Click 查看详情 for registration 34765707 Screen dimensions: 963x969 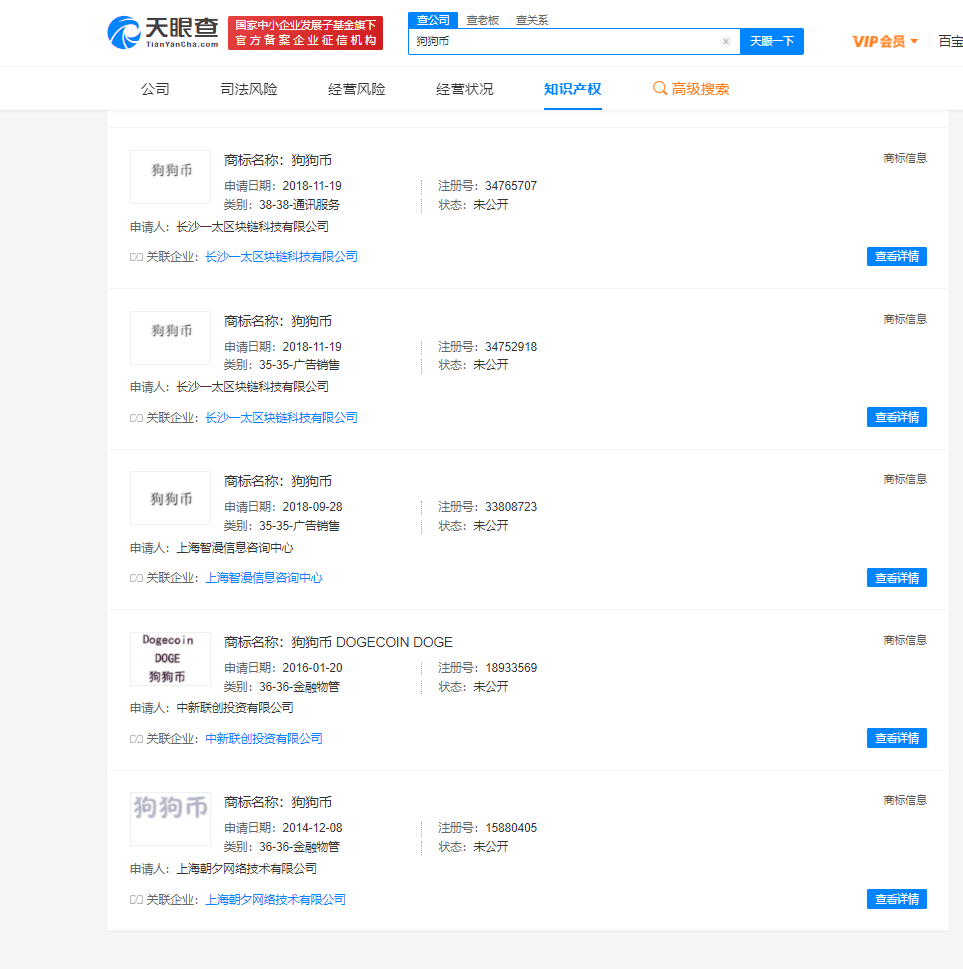(897, 256)
